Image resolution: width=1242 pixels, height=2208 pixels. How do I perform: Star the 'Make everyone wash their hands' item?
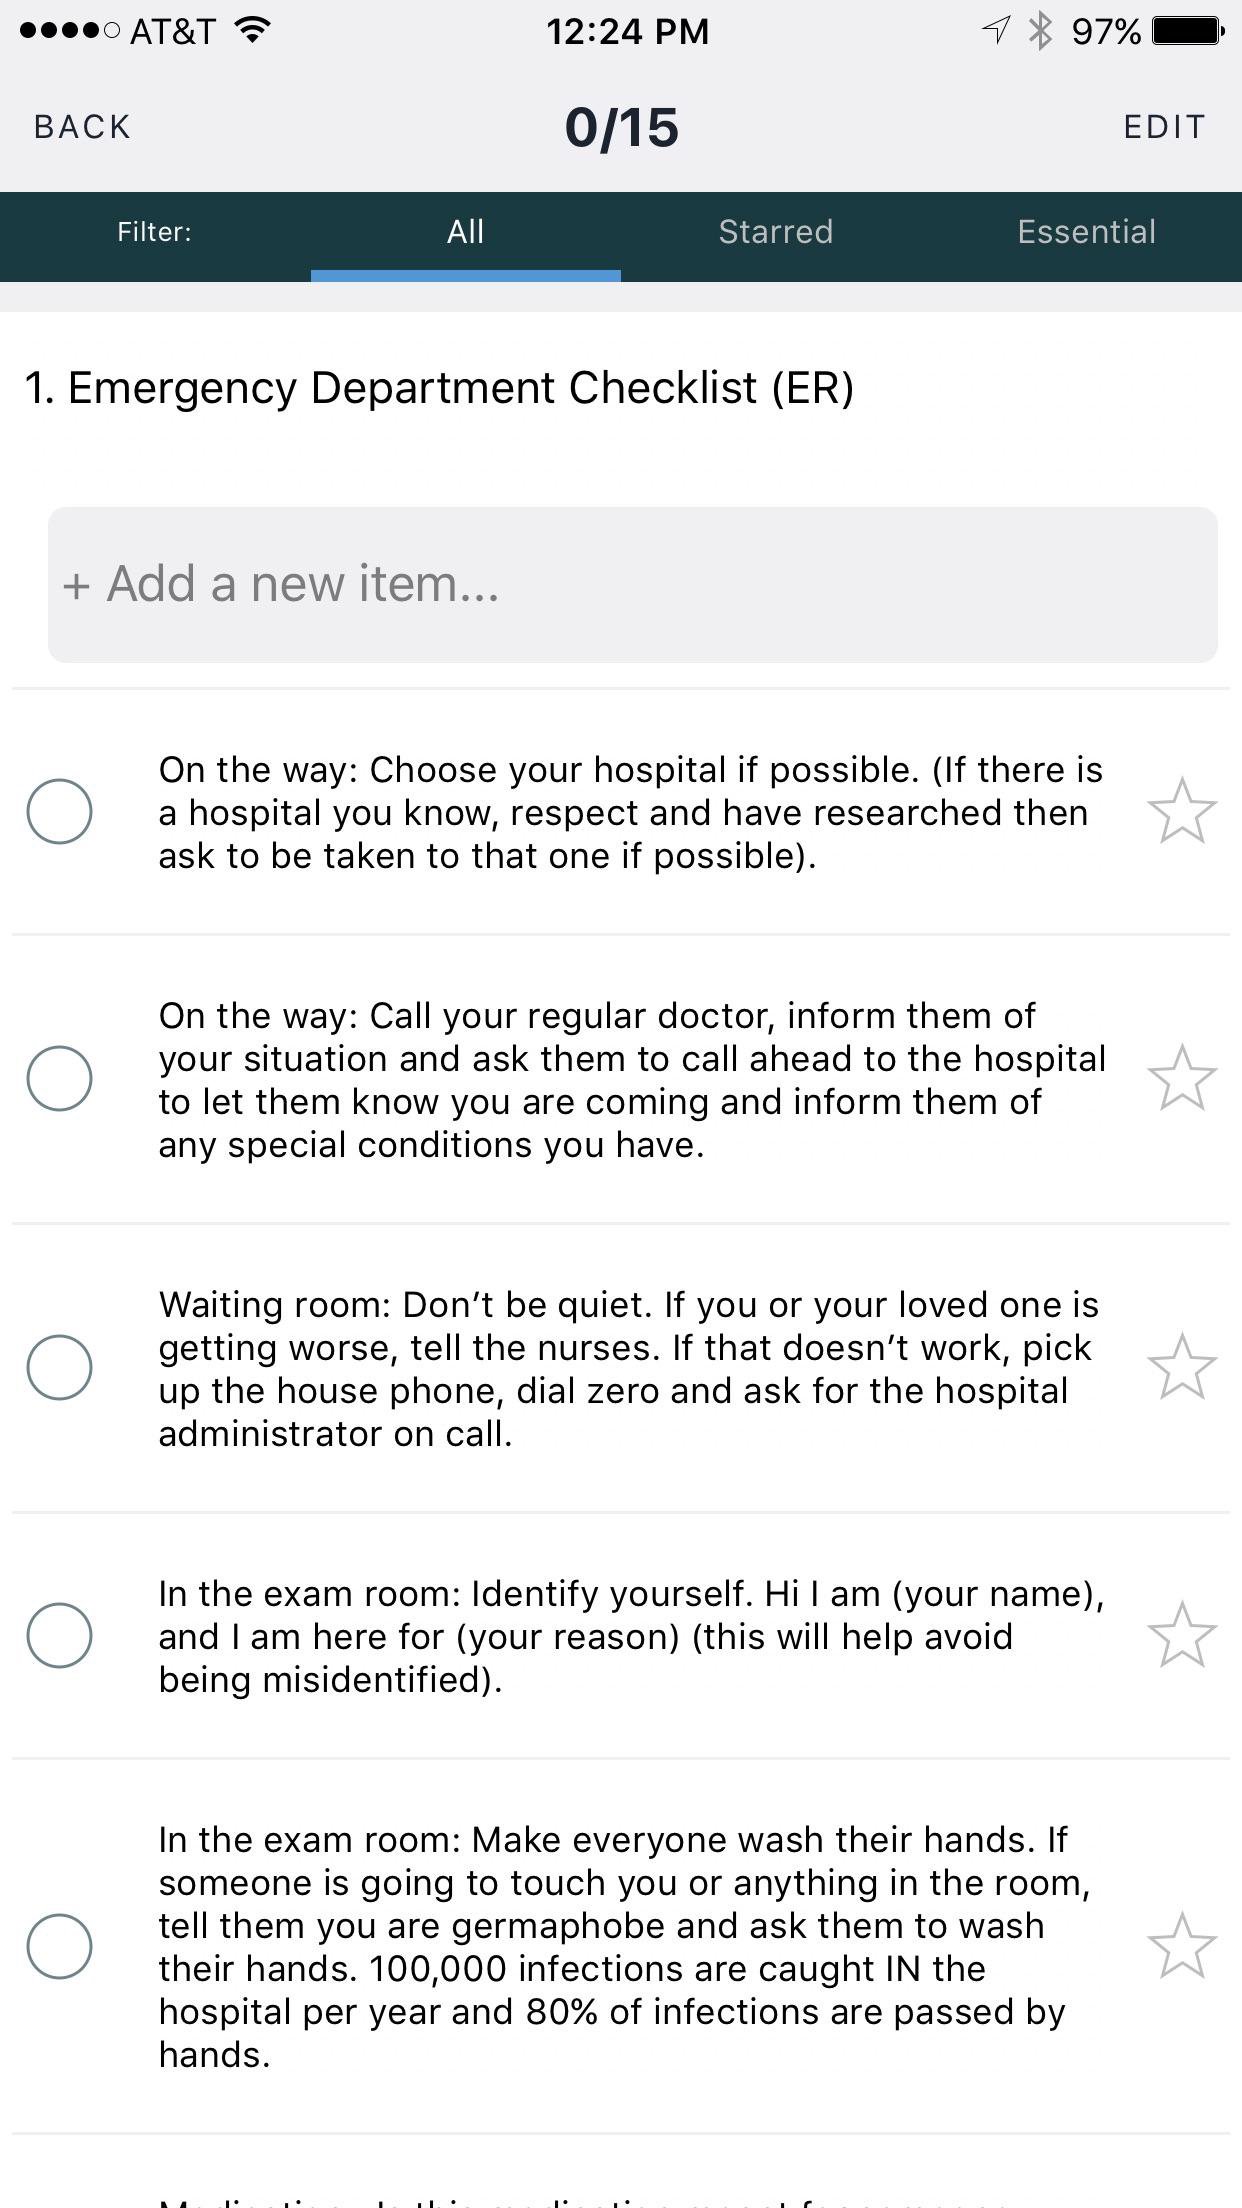1182,1946
